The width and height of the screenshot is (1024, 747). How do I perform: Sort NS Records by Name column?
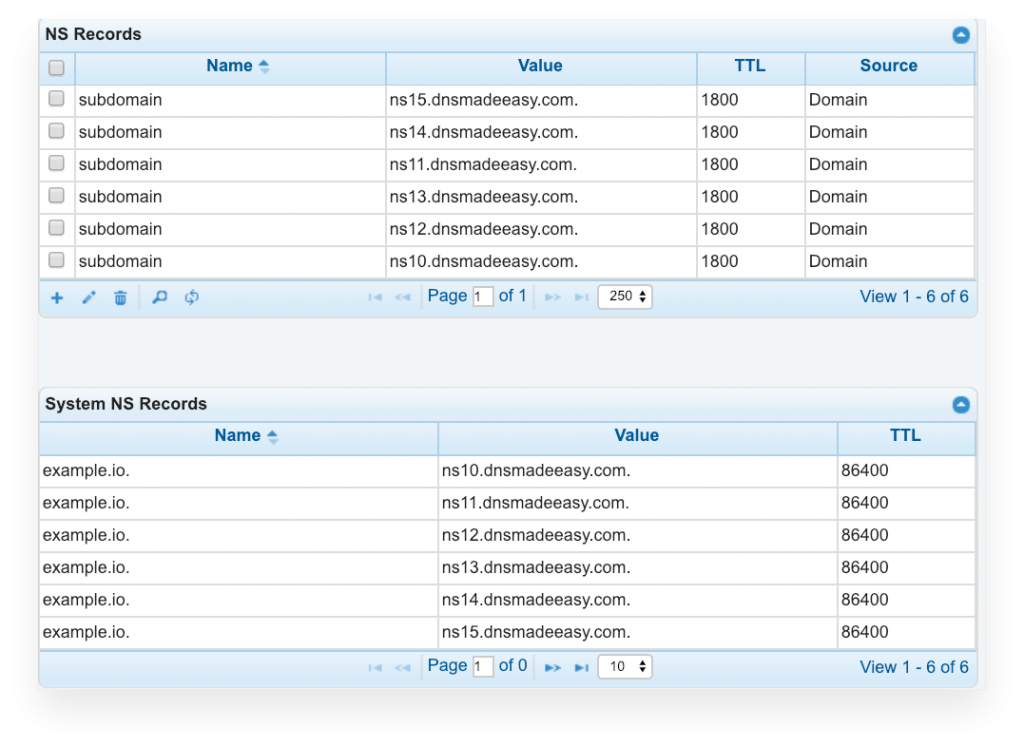pos(231,68)
